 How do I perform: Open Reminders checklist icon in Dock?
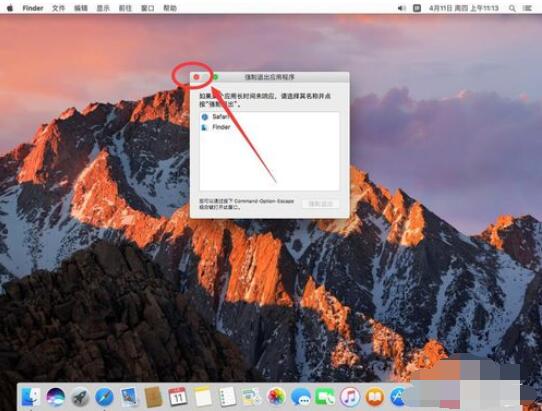[x=227, y=397]
